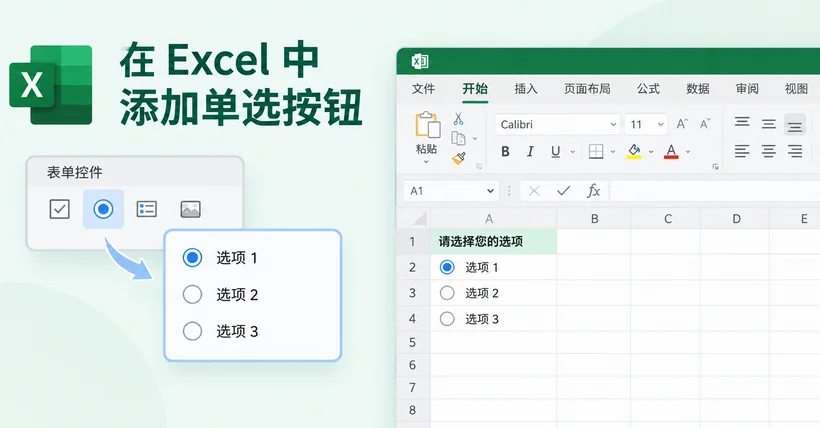Confirm formula bar entry checkmark
The width and height of the screenshot is (820, 428).
coord(564,191)
